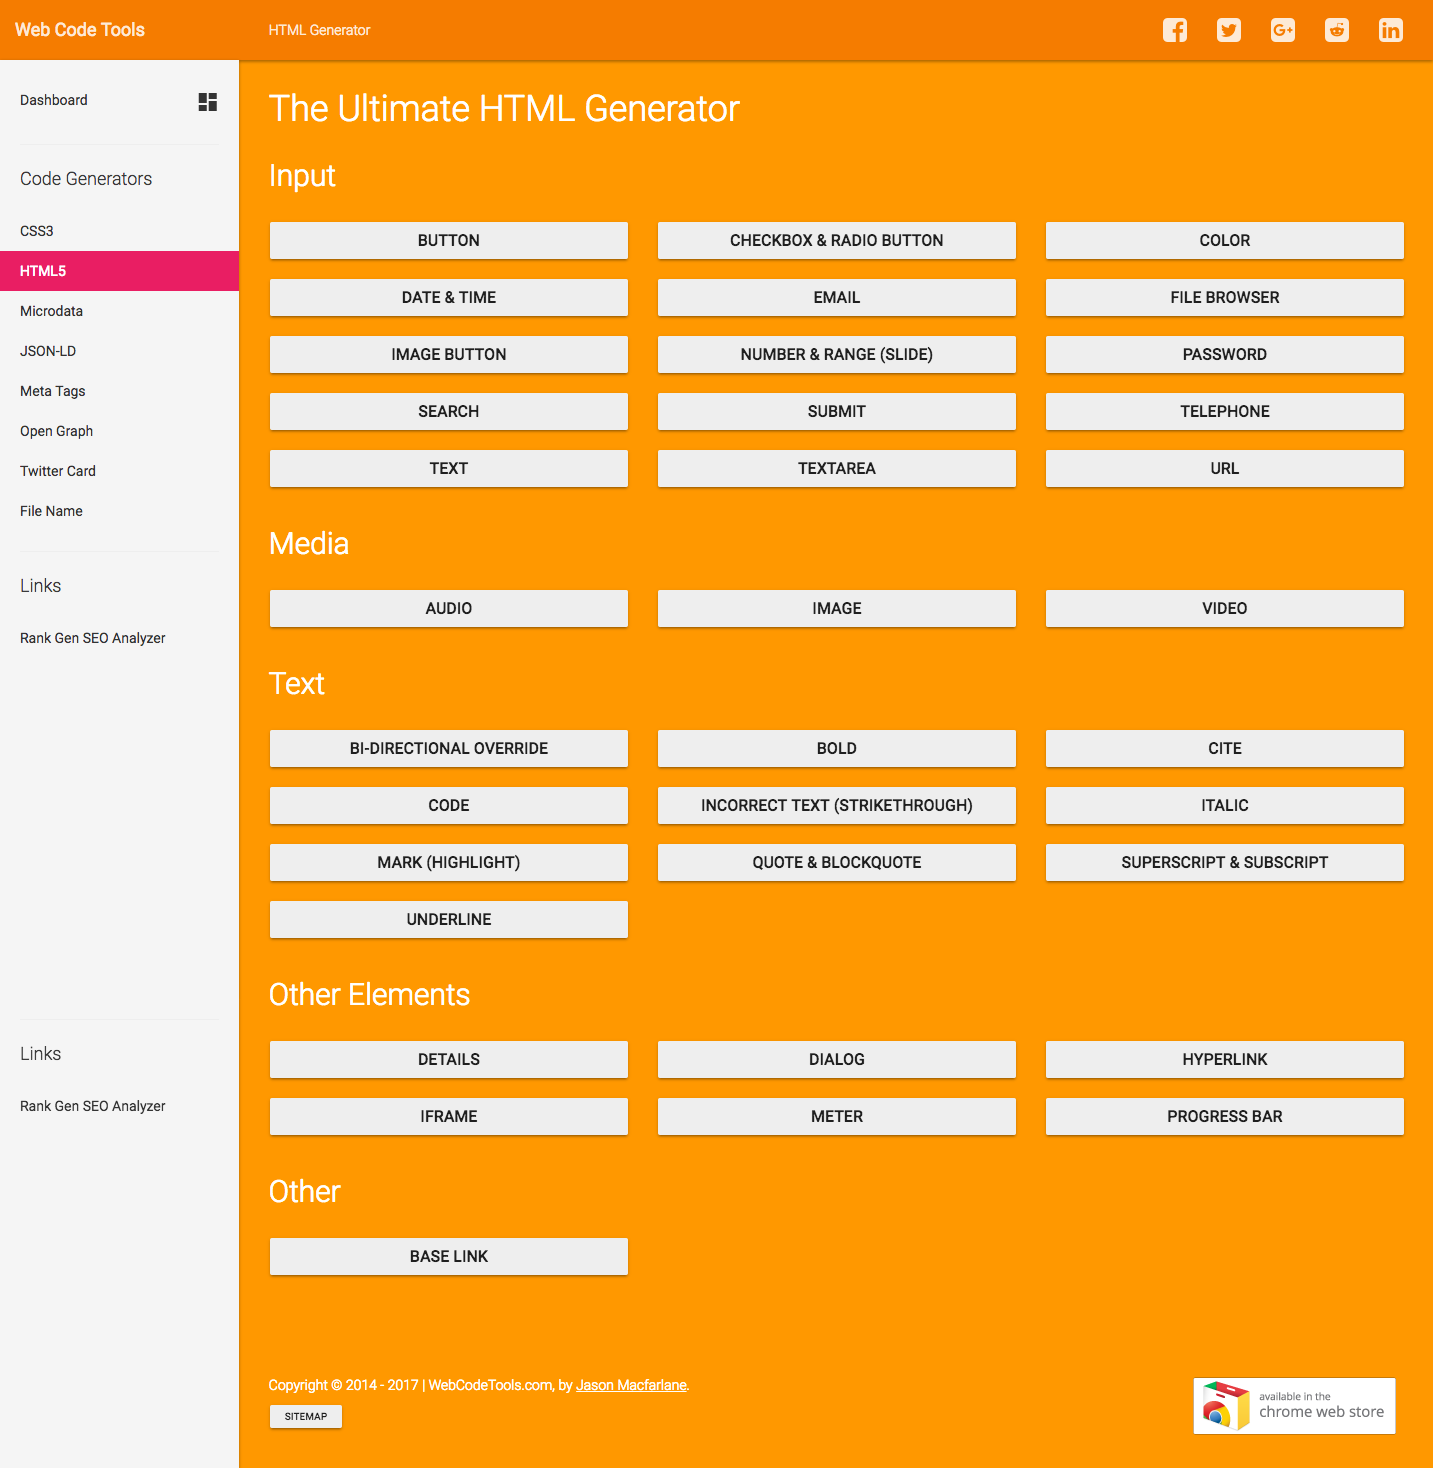
Task: Open the URL input generator
Action: click(x=1225, y=468)
